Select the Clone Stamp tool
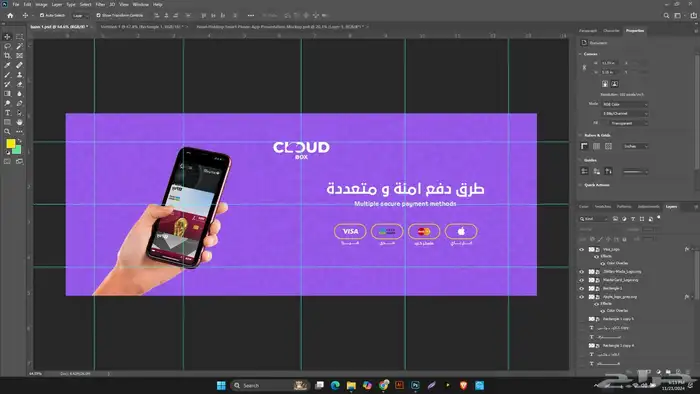 click(19, 75)
